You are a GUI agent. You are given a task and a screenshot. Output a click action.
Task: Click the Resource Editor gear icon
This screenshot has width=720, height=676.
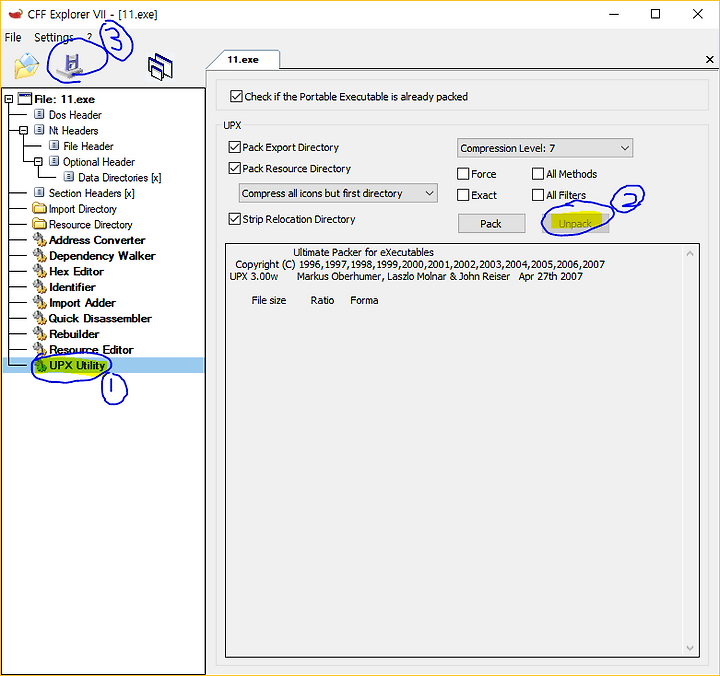tap(39, 349)
